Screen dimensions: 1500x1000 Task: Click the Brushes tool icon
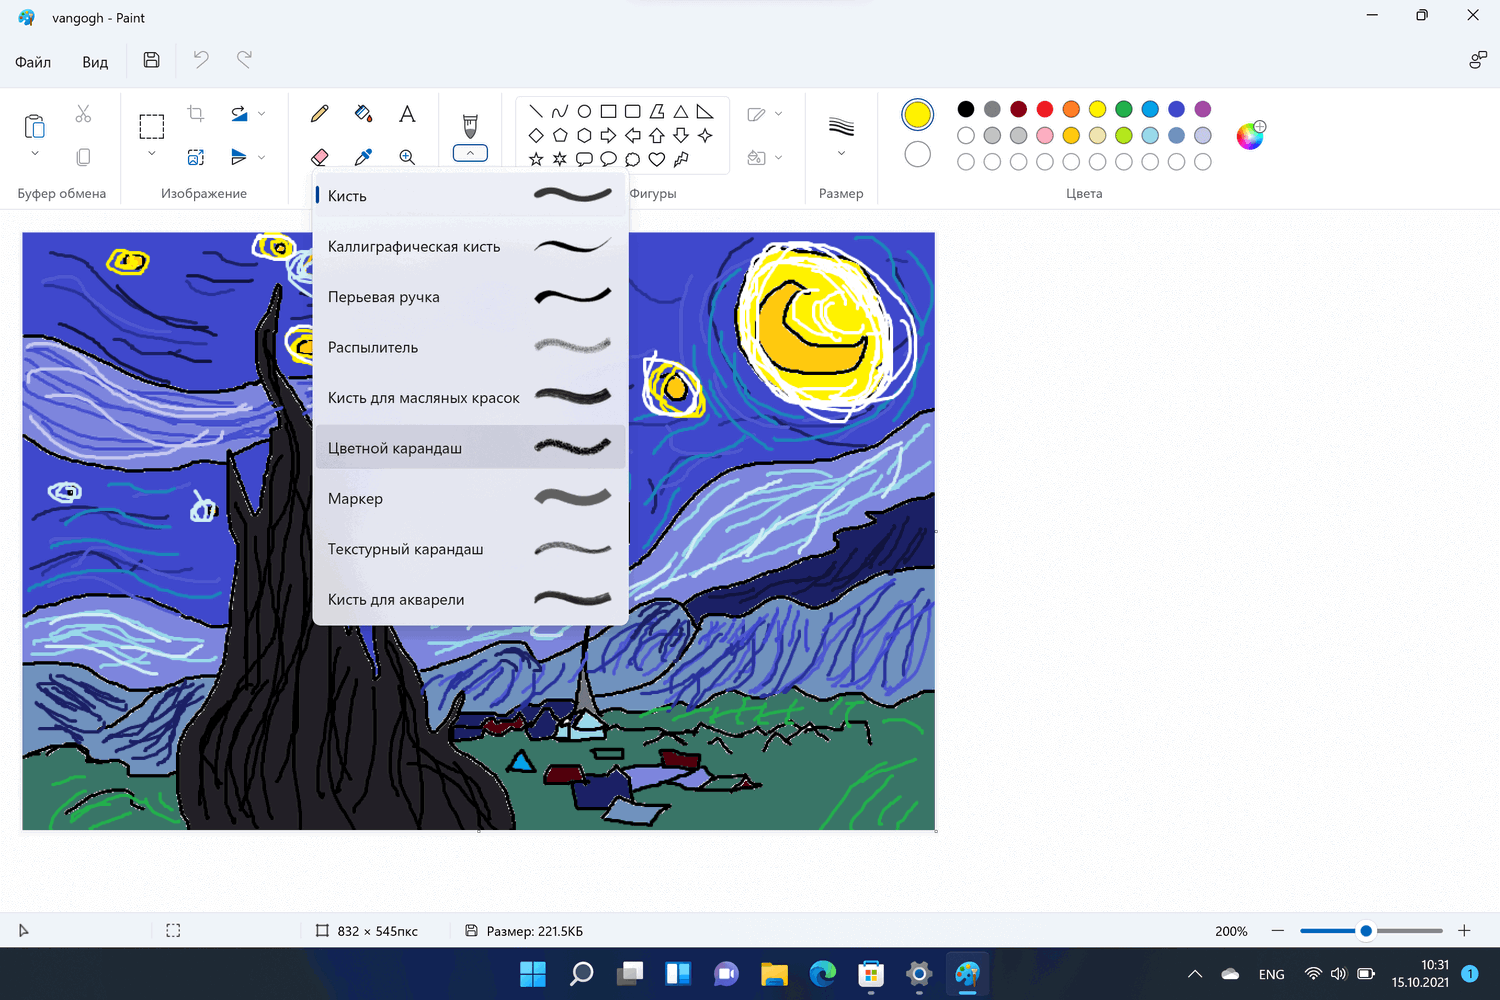pos(470,125)
